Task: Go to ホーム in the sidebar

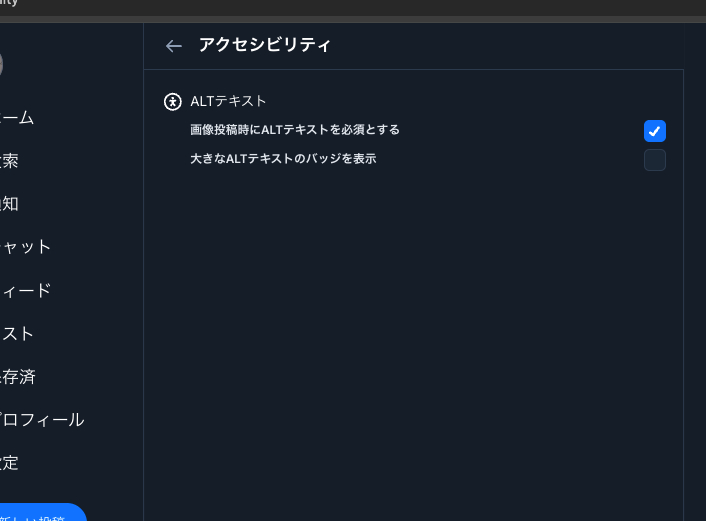Action: coord(17,118)
